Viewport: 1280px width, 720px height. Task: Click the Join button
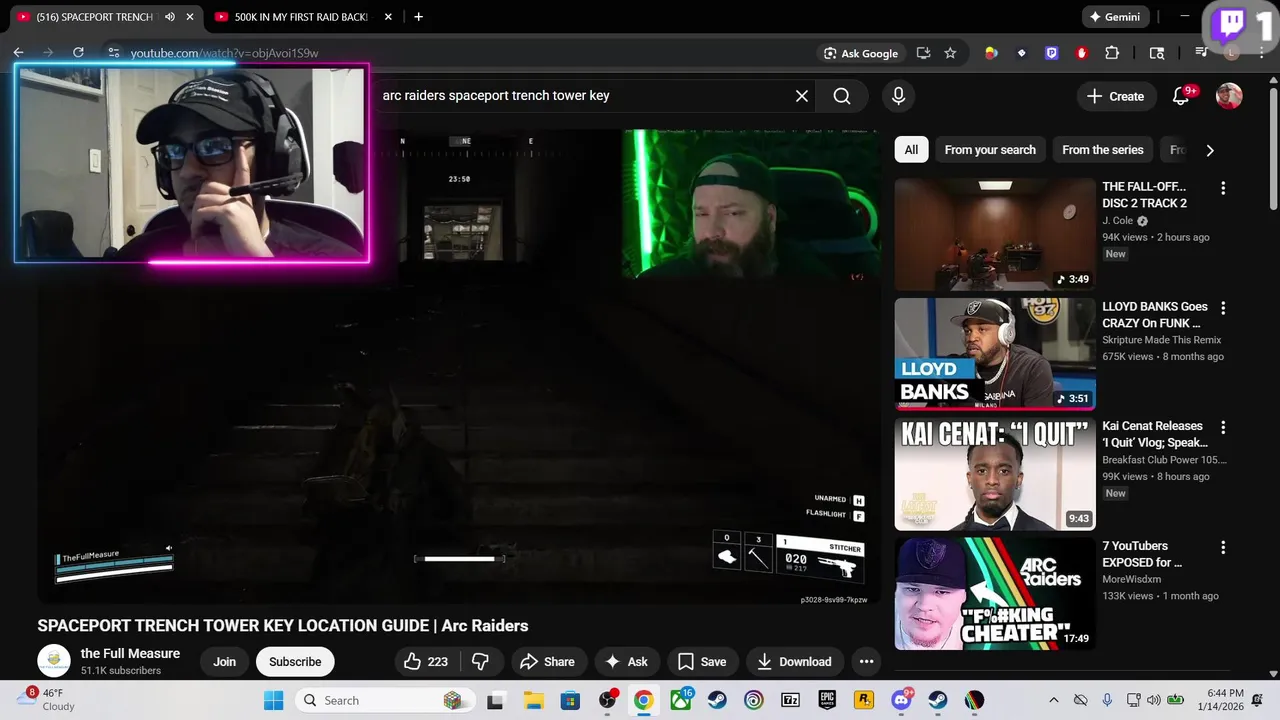click(x=224, y=661)
